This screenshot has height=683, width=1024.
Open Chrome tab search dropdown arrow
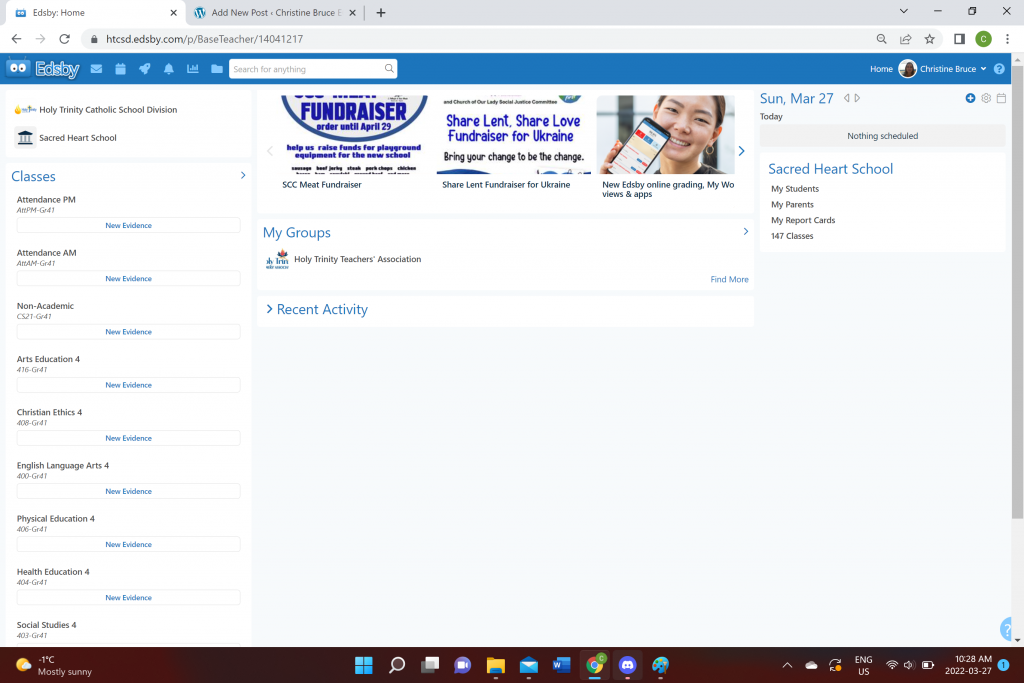pos(903,11)
